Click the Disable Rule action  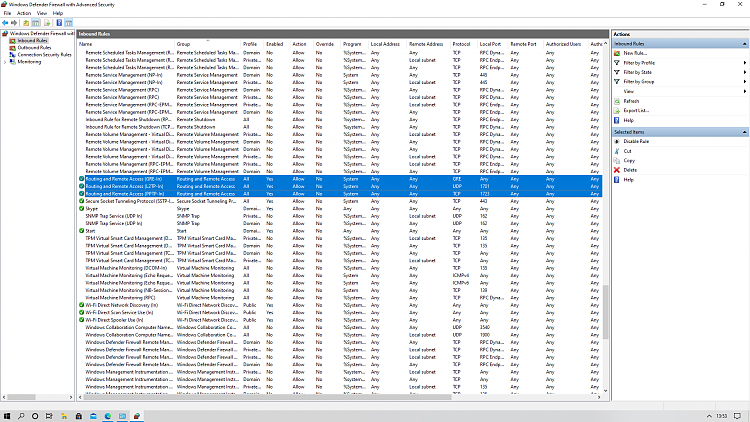[636, 142]
